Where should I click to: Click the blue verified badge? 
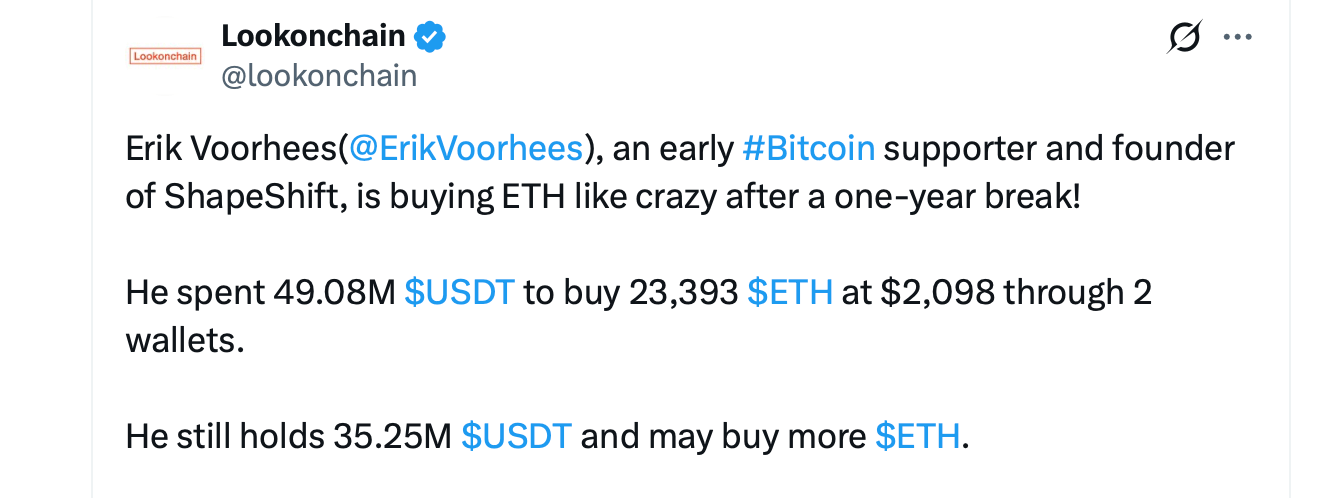[x=430, y=37]
